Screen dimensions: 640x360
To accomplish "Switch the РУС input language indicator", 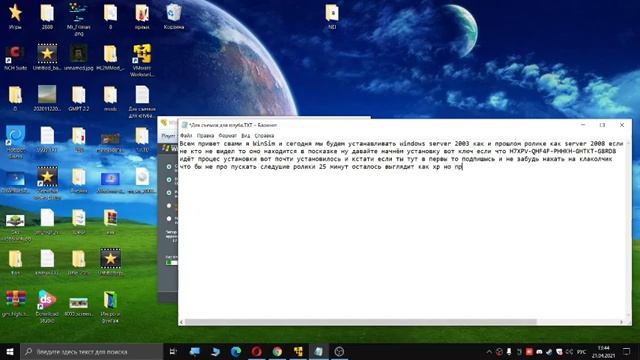I will tap(582, 351).
